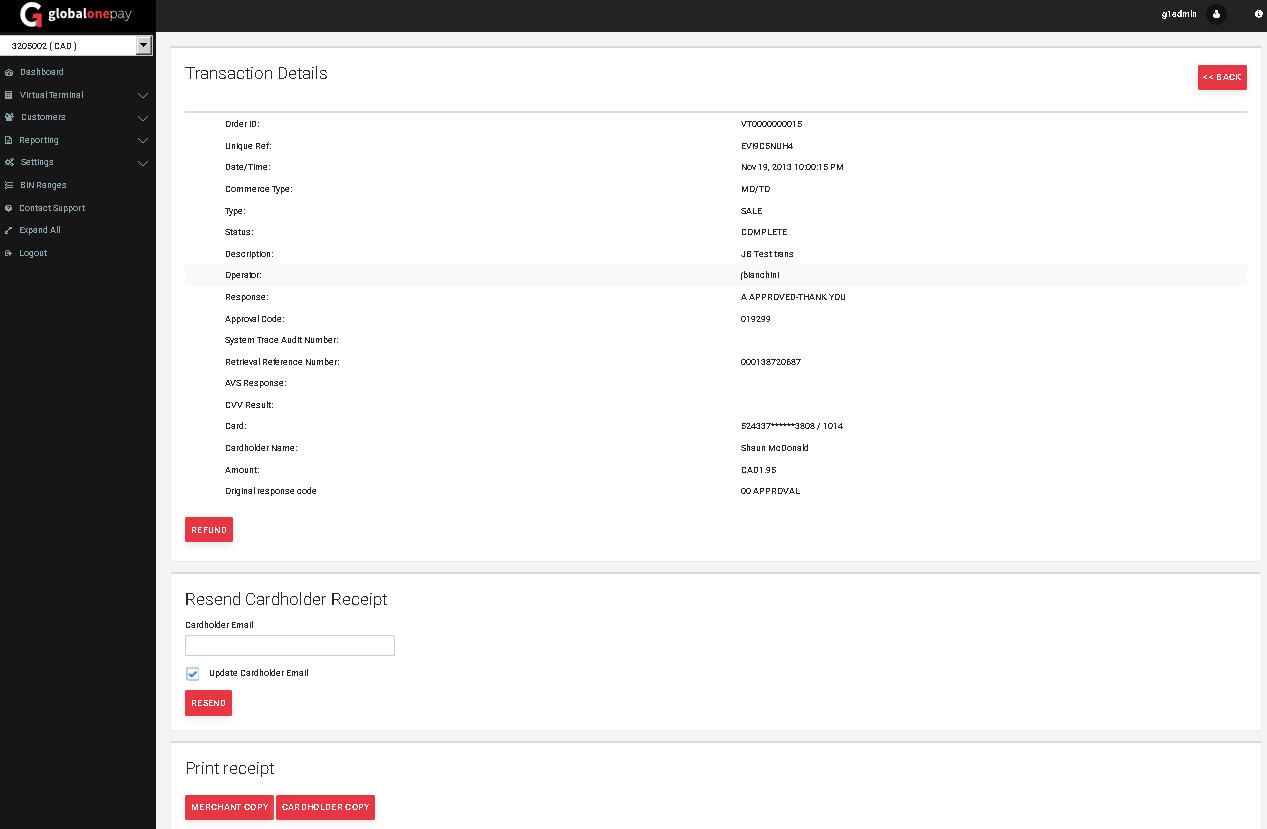Print the CARDHOLDER COPY receipt

coord(325,807)
